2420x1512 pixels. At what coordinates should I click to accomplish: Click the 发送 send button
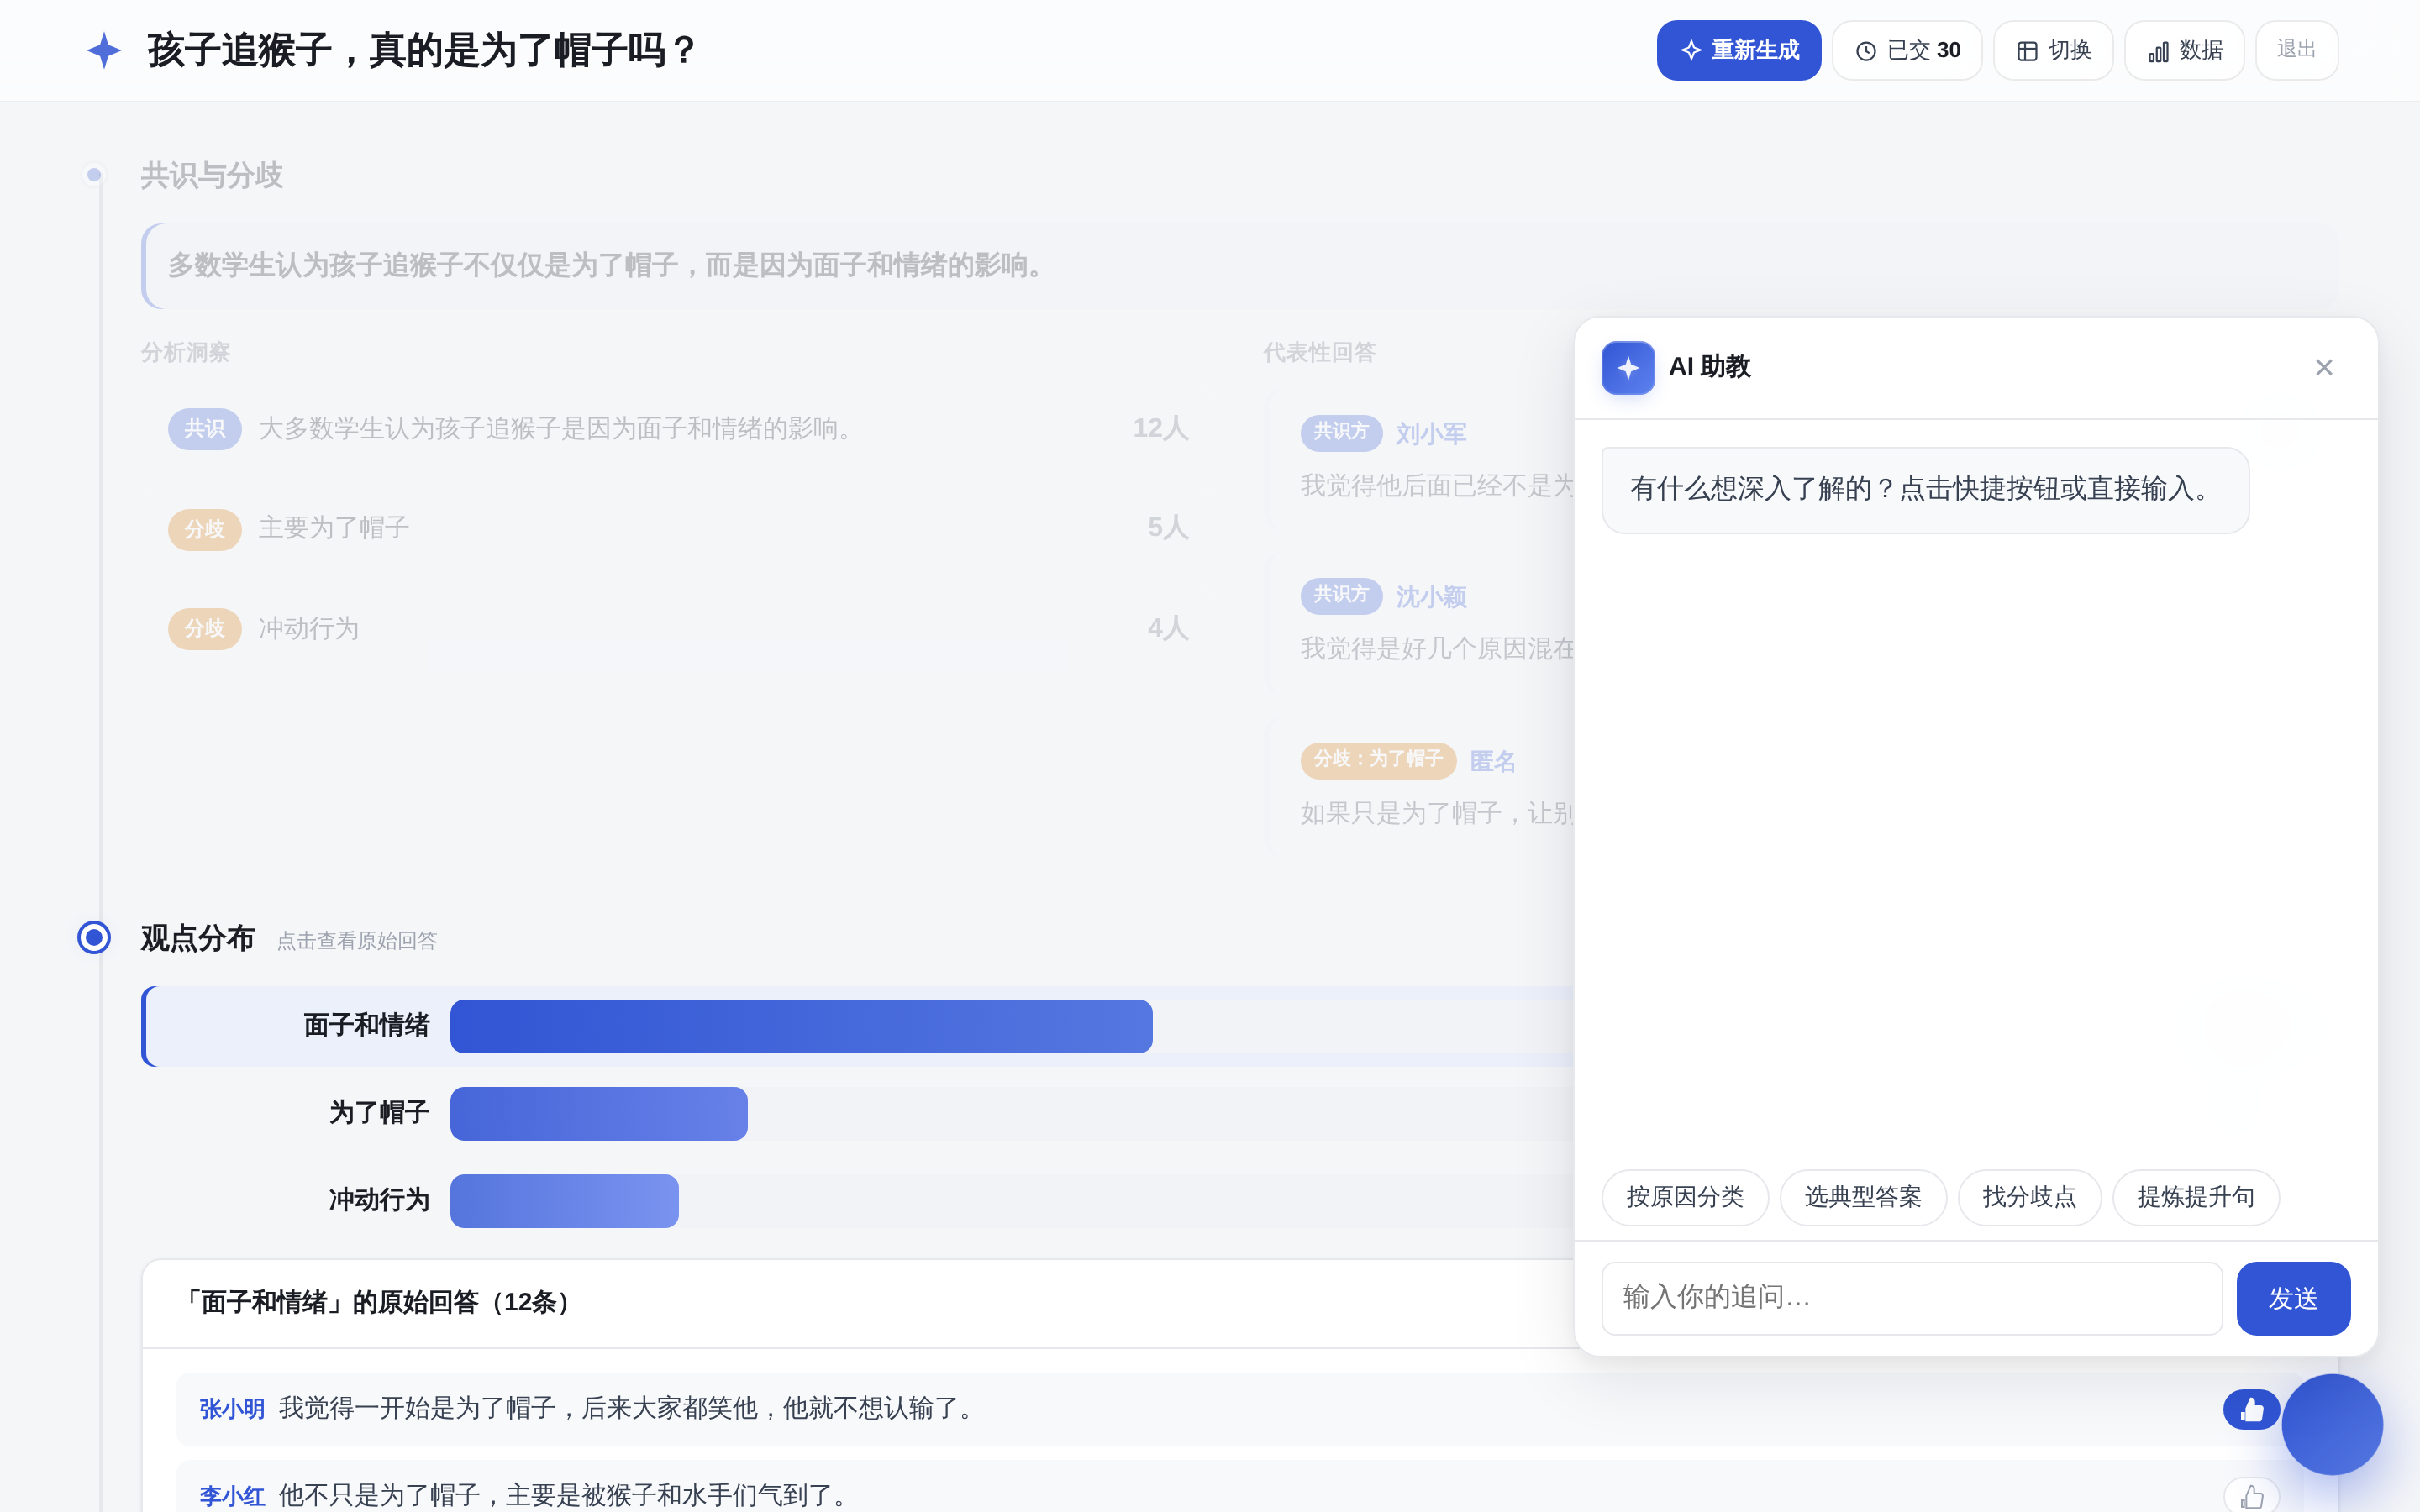coord(2293,1298)
